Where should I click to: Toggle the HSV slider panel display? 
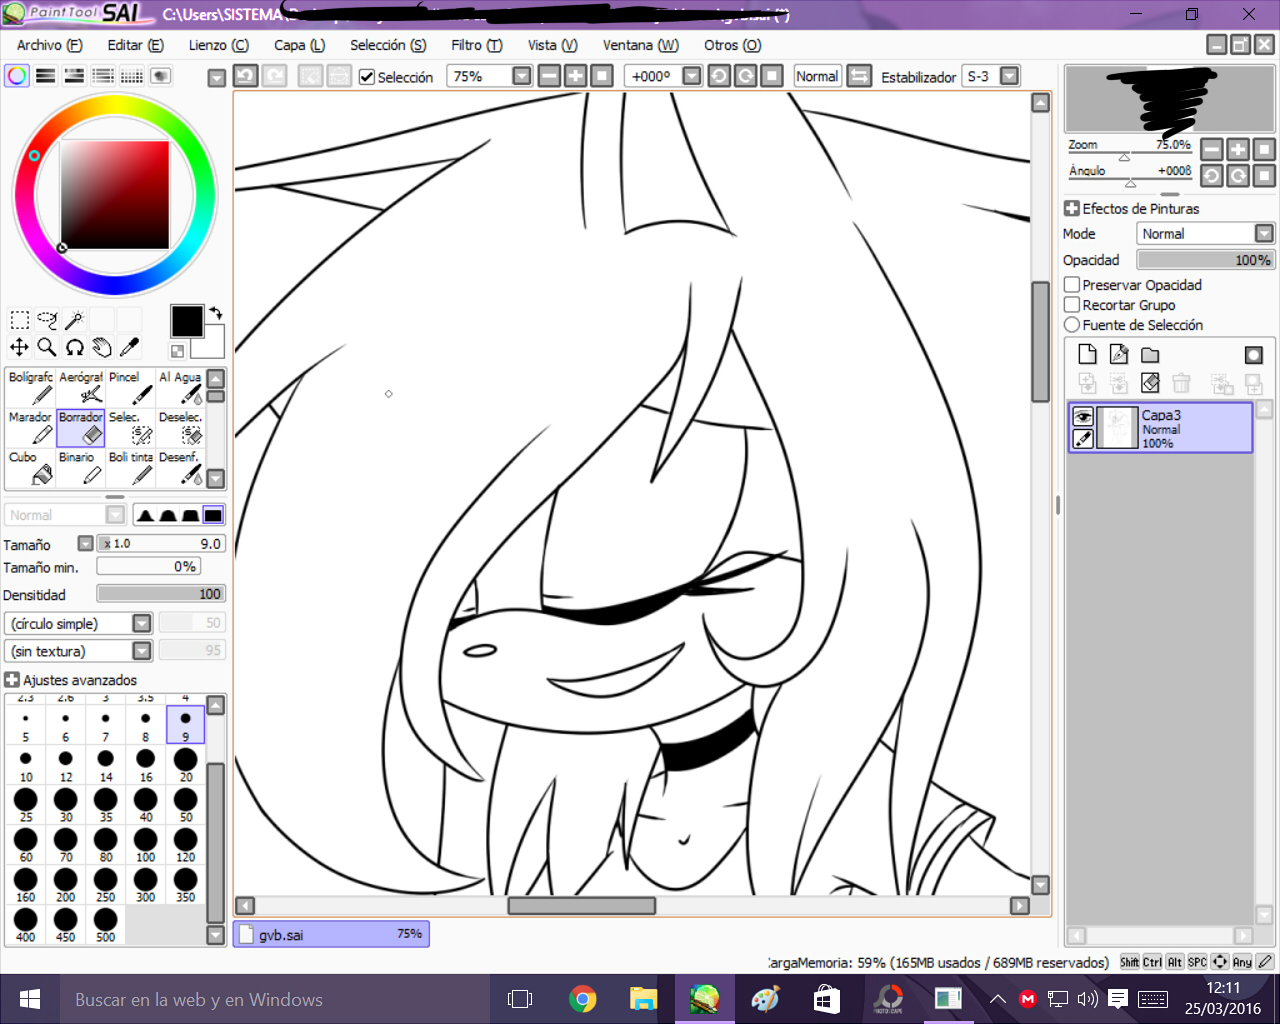point(74,76)
